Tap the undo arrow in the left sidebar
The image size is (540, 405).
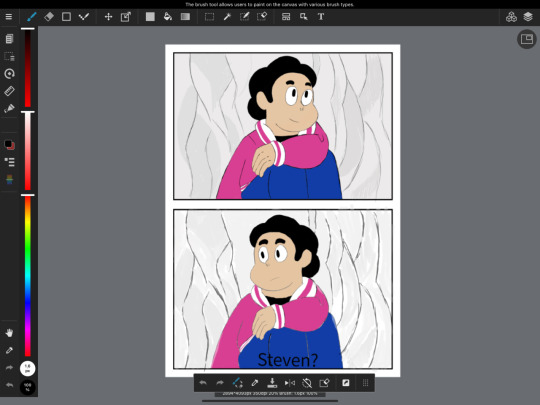pos(9,385)
